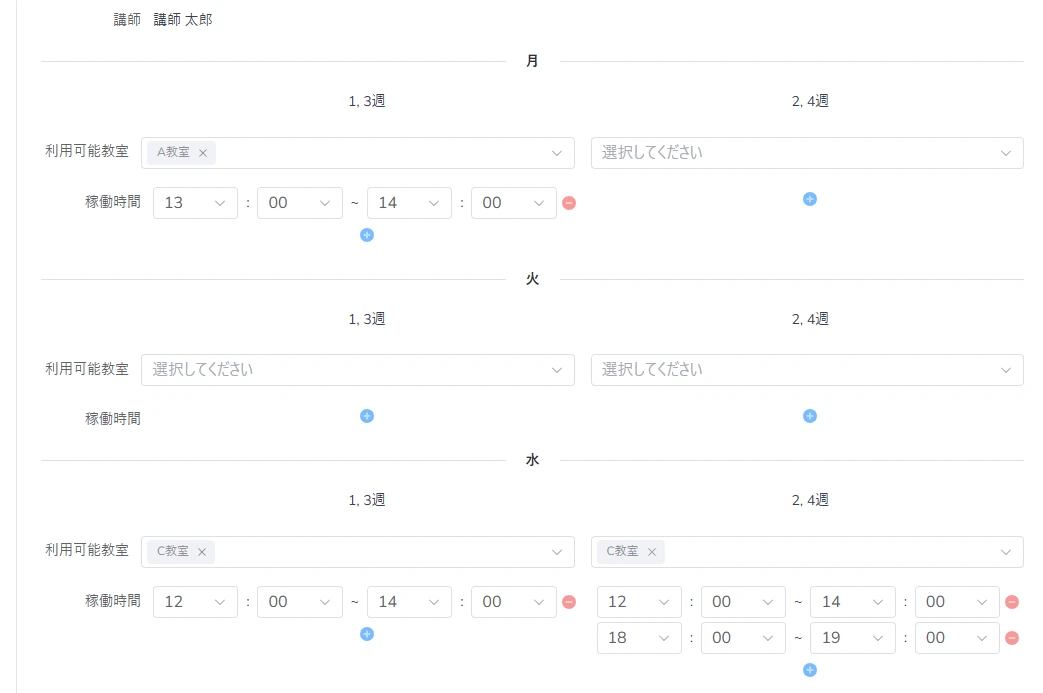This screenshot has height=693, width=1043.
Task: Add working time for Tuesday weeks 2, 4
Action: point(810,416)
